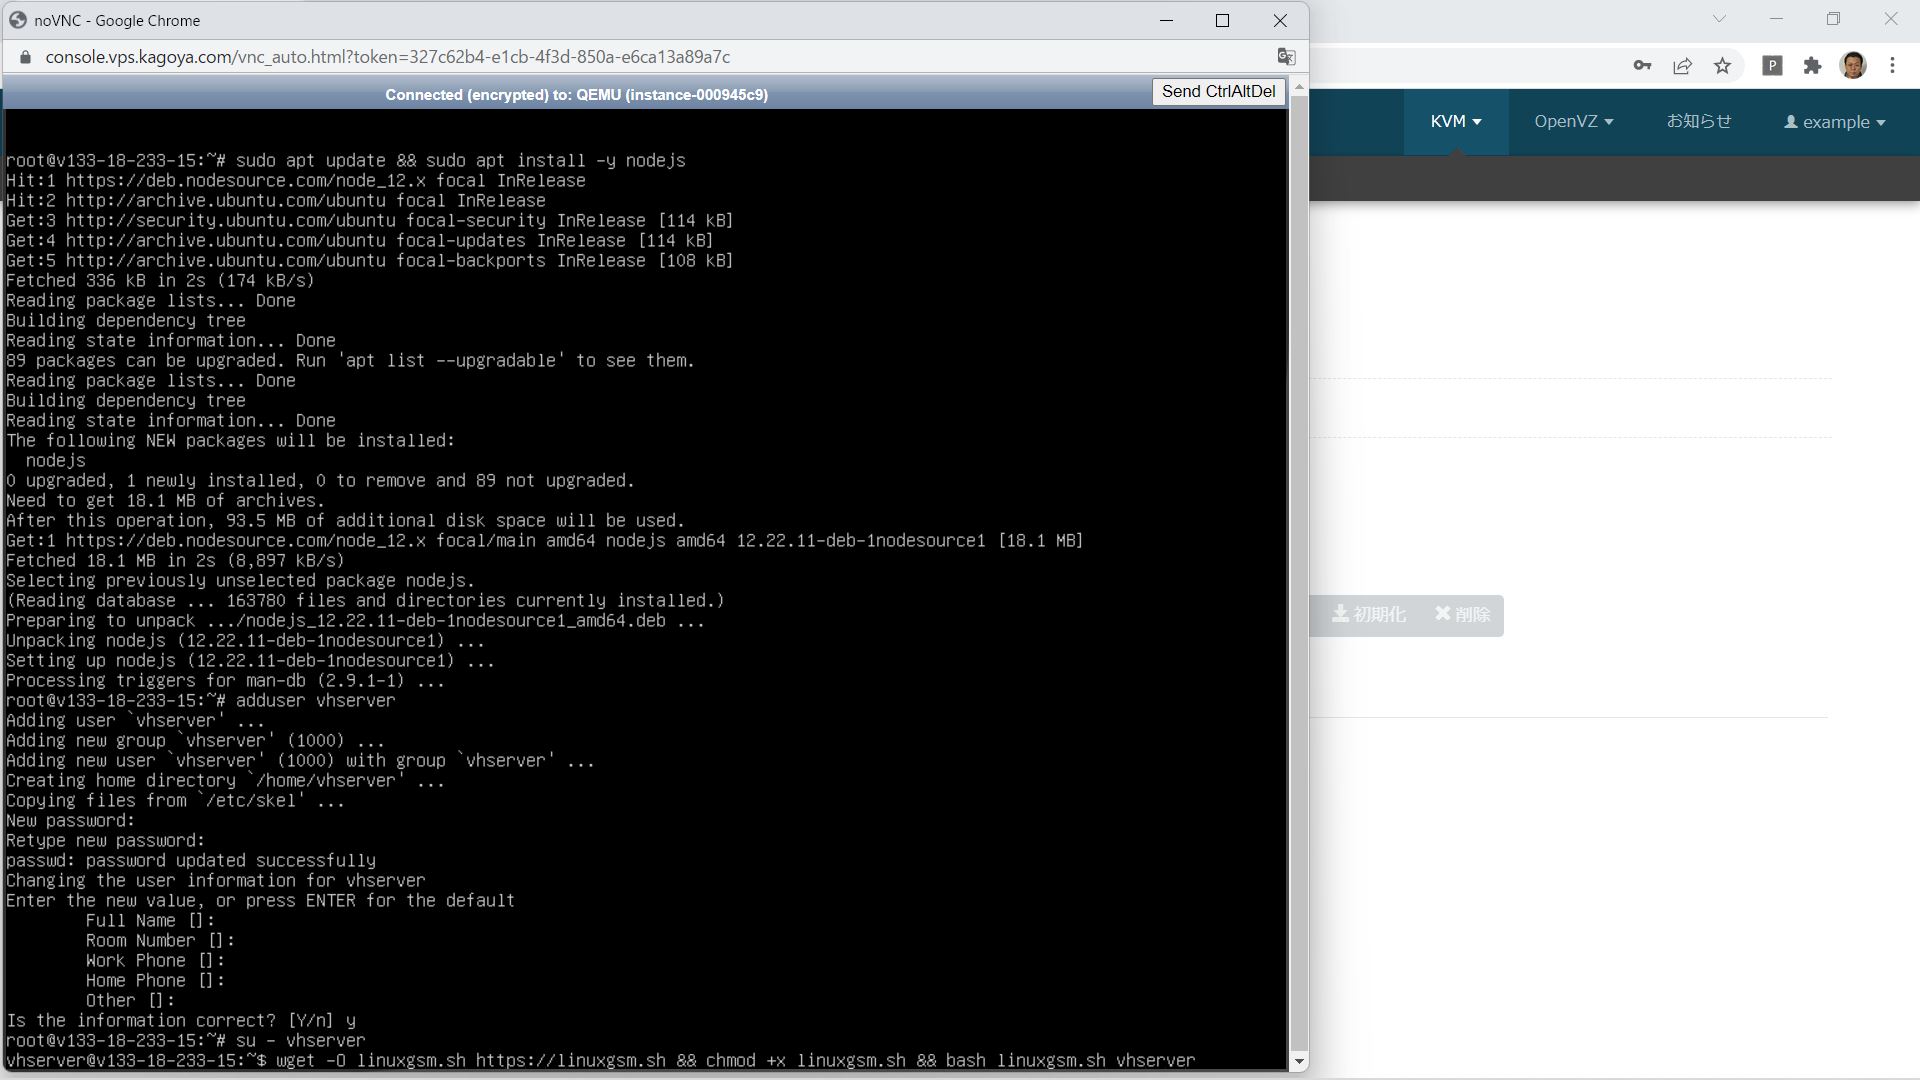Open the Extensions puzzle piece icon

1813,65
